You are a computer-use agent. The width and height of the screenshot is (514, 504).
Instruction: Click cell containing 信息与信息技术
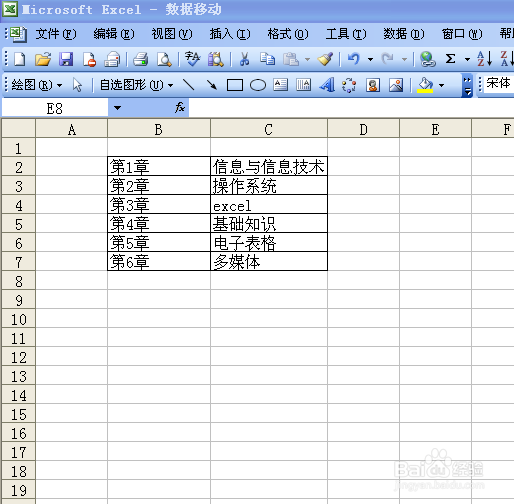[x=269, y=166]
